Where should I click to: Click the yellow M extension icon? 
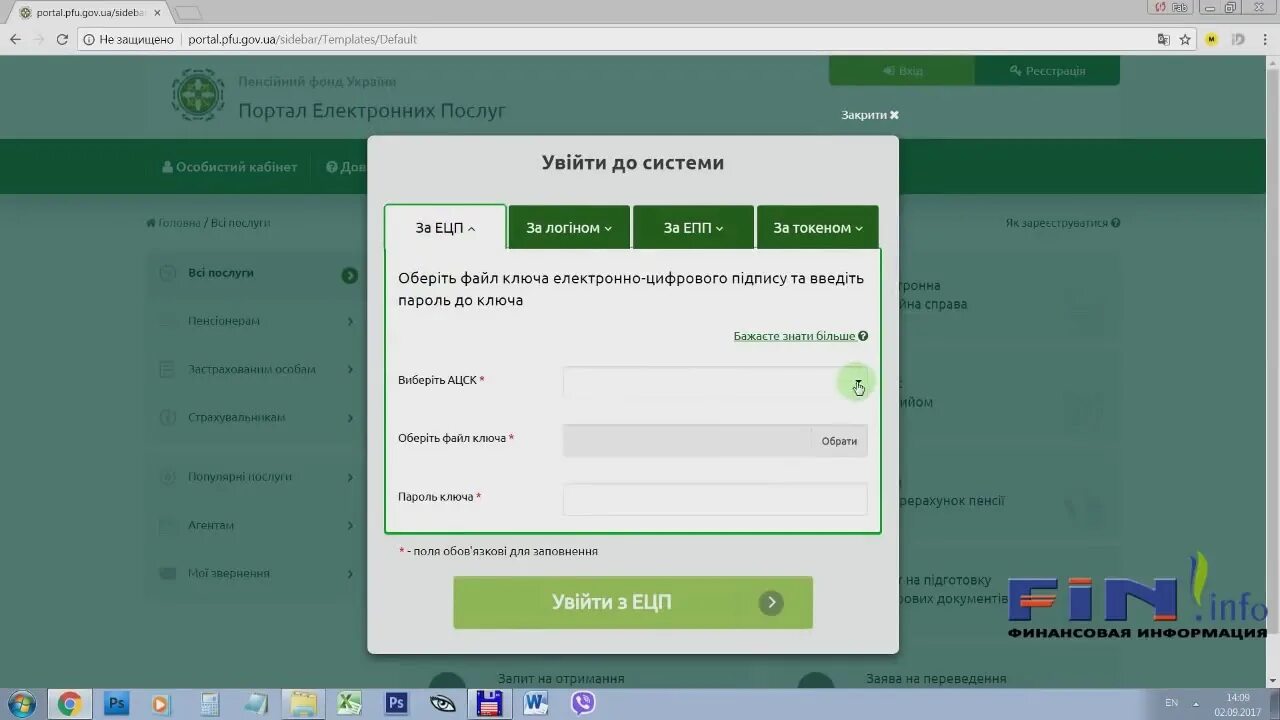pos(1211,39)
